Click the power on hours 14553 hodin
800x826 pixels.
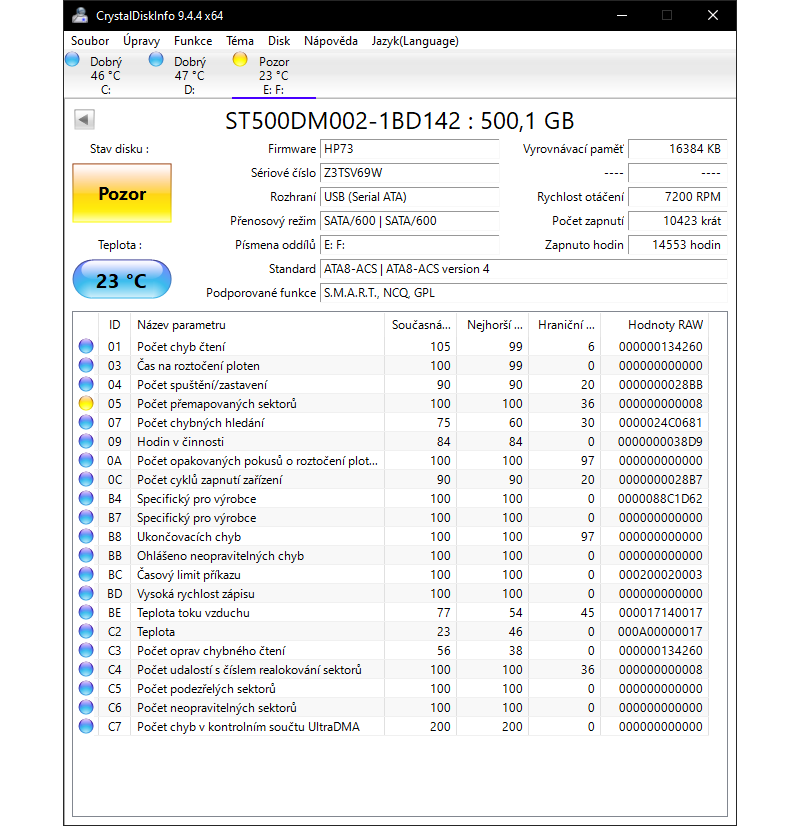(x=678, y=245)
